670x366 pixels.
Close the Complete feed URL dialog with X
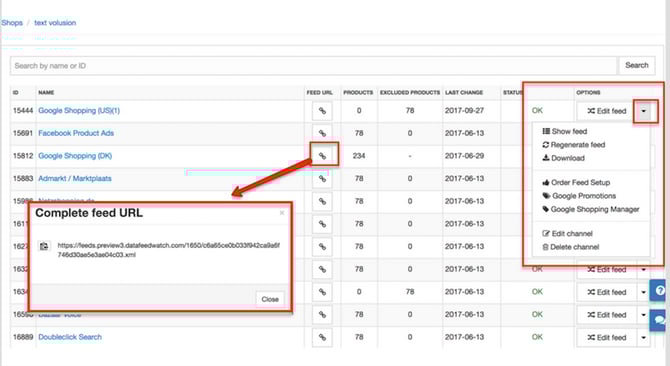pos(282,213)
